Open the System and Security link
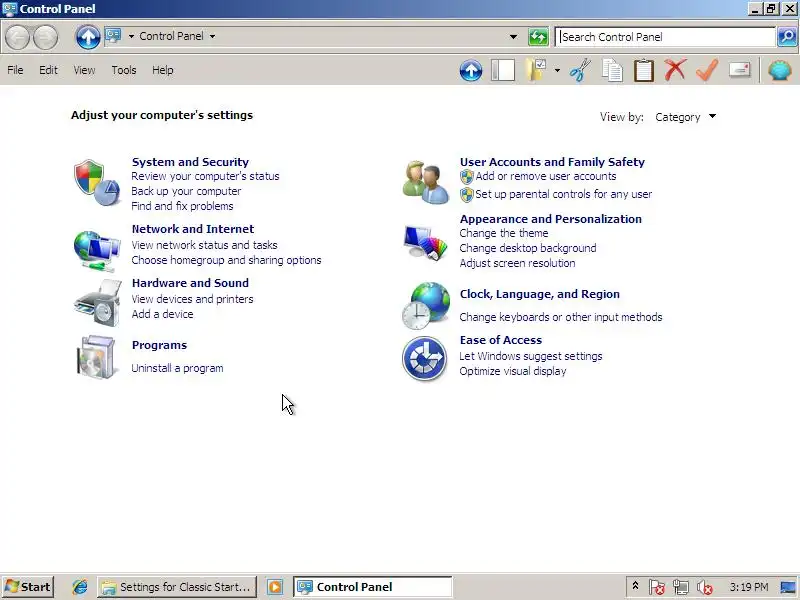Screen dimensions: 800x600 coord(190,162)
